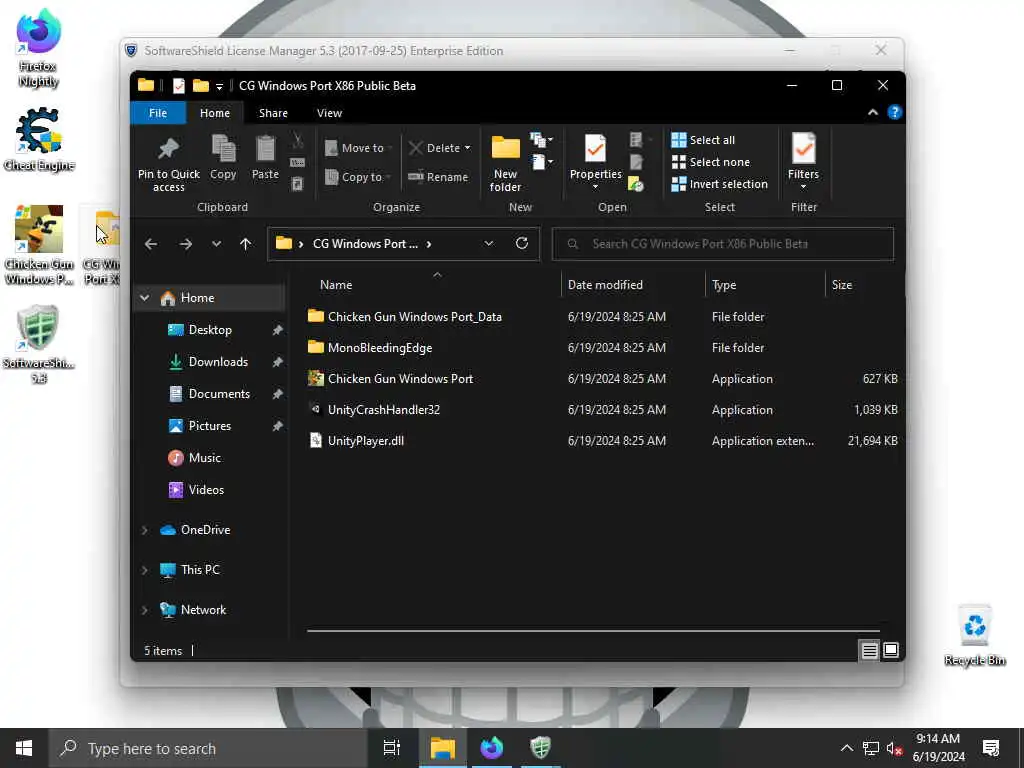Open the File menu tab
The image size is (1024, 768).
tap(158, 113)
